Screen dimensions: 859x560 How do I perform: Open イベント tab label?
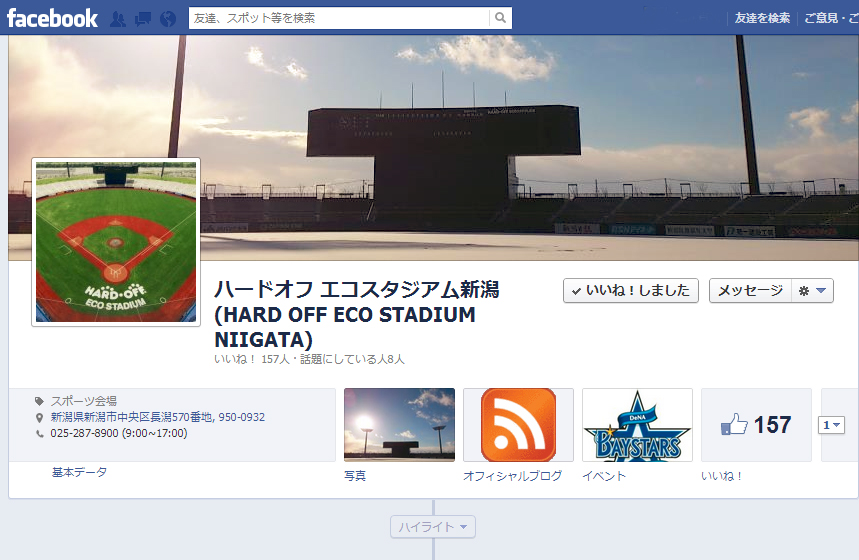604,476
